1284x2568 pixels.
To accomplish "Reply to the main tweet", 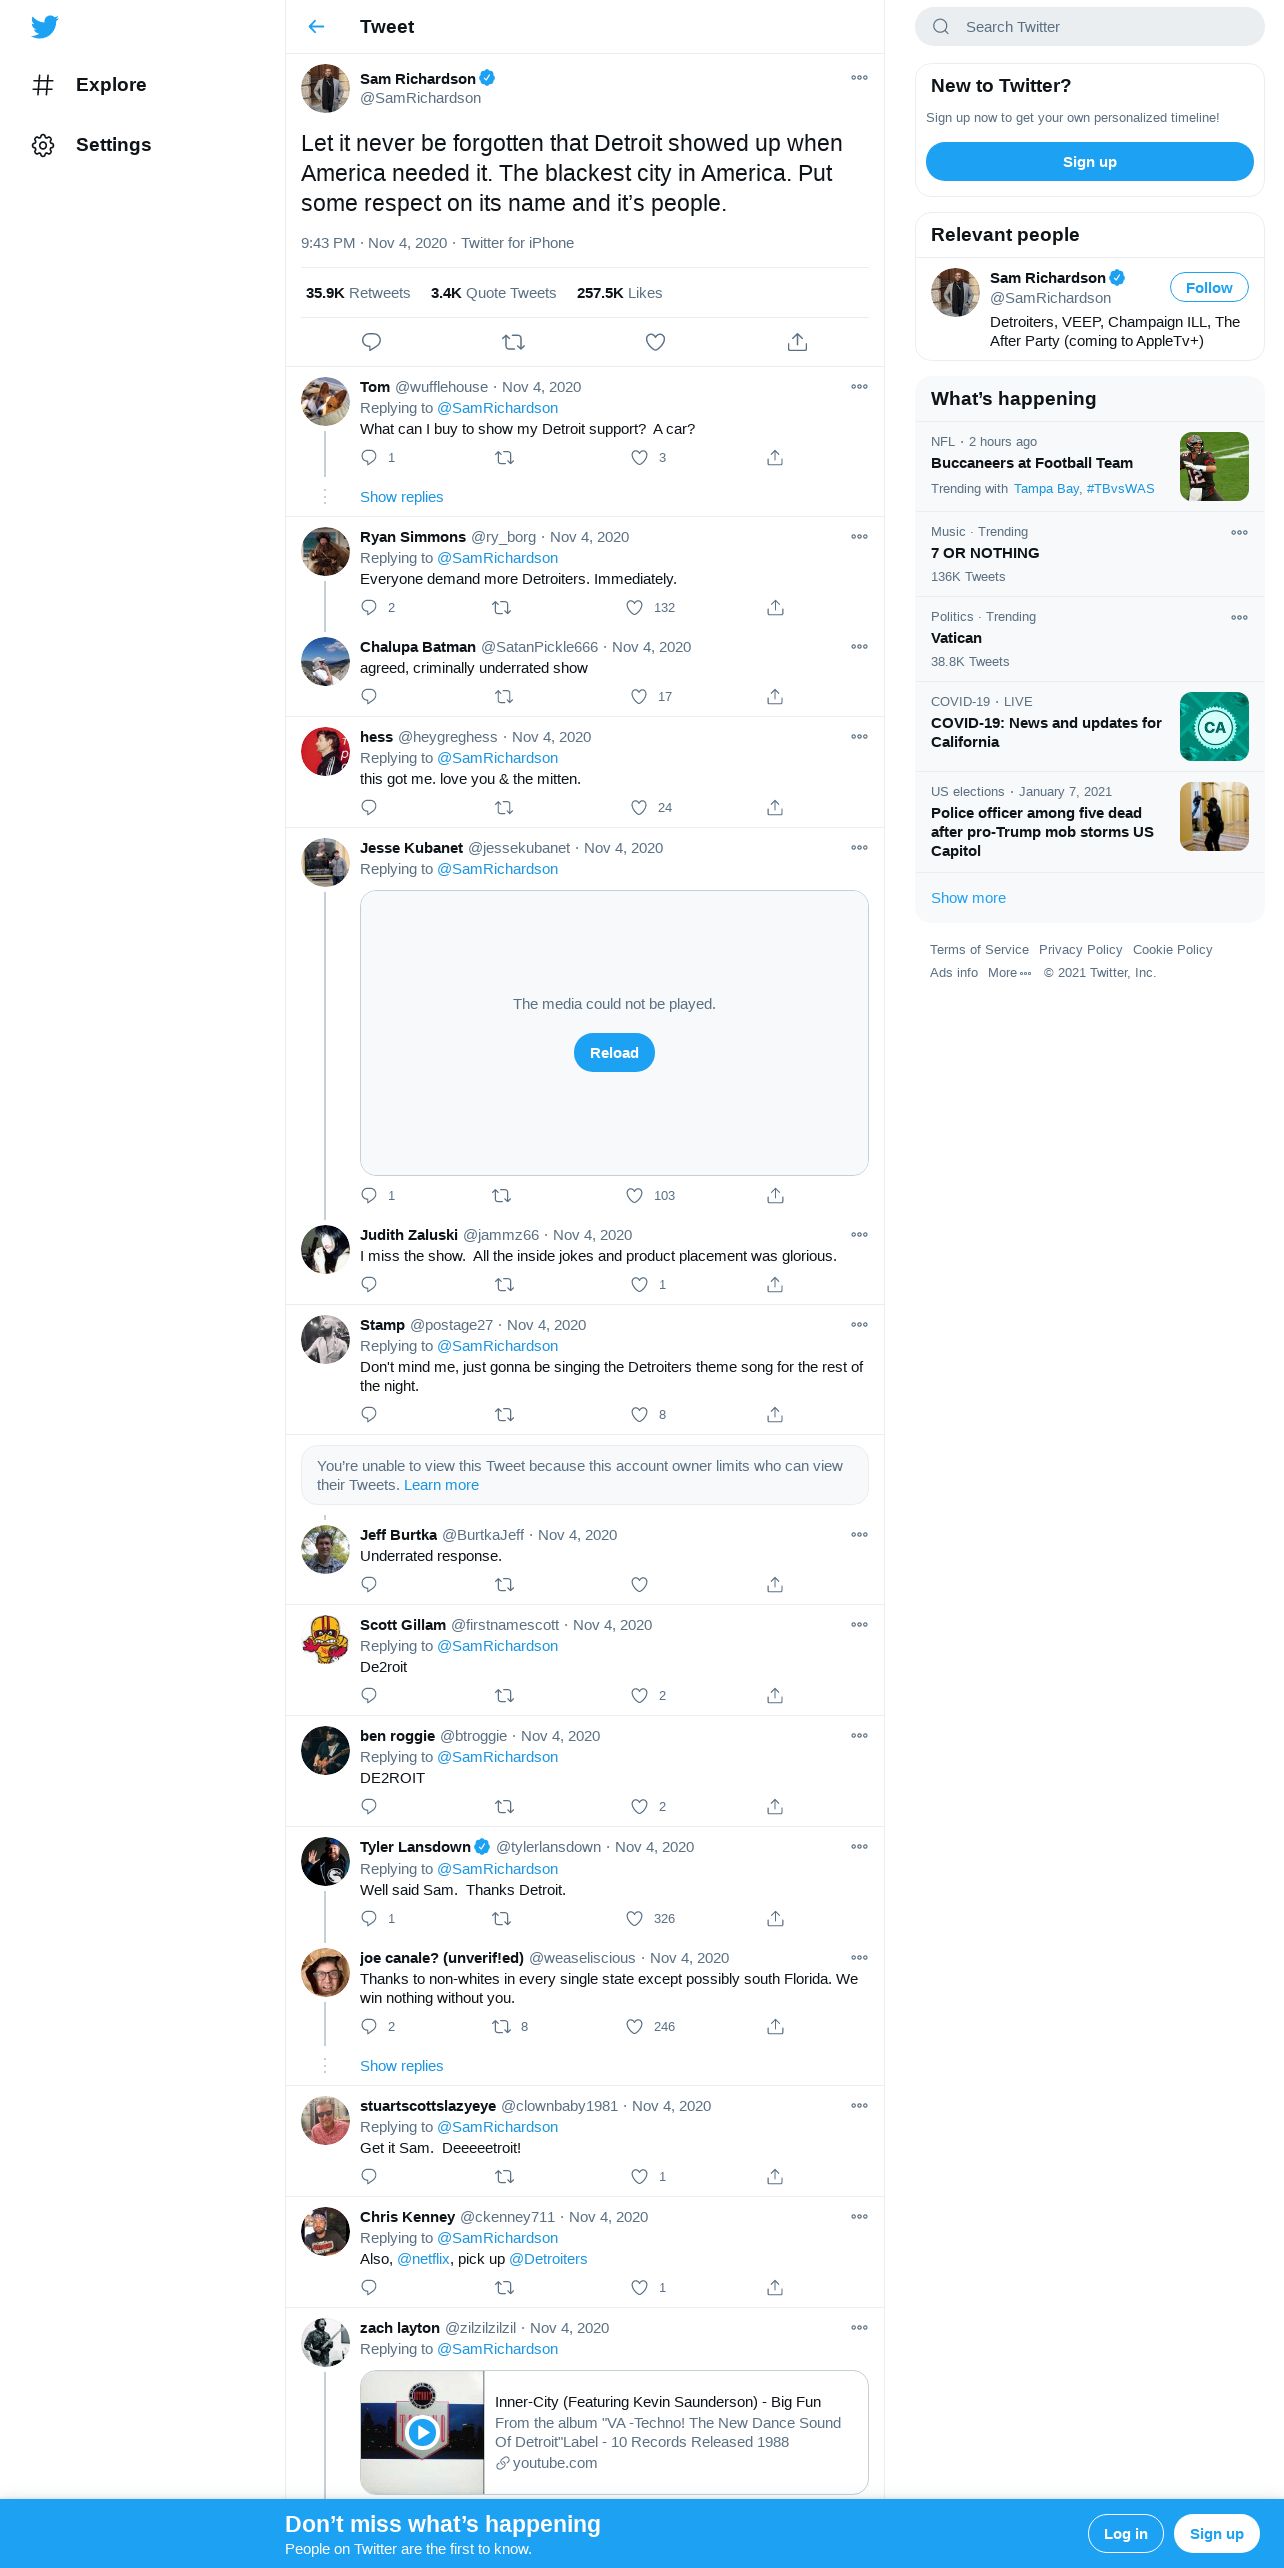I will point(371,342).
